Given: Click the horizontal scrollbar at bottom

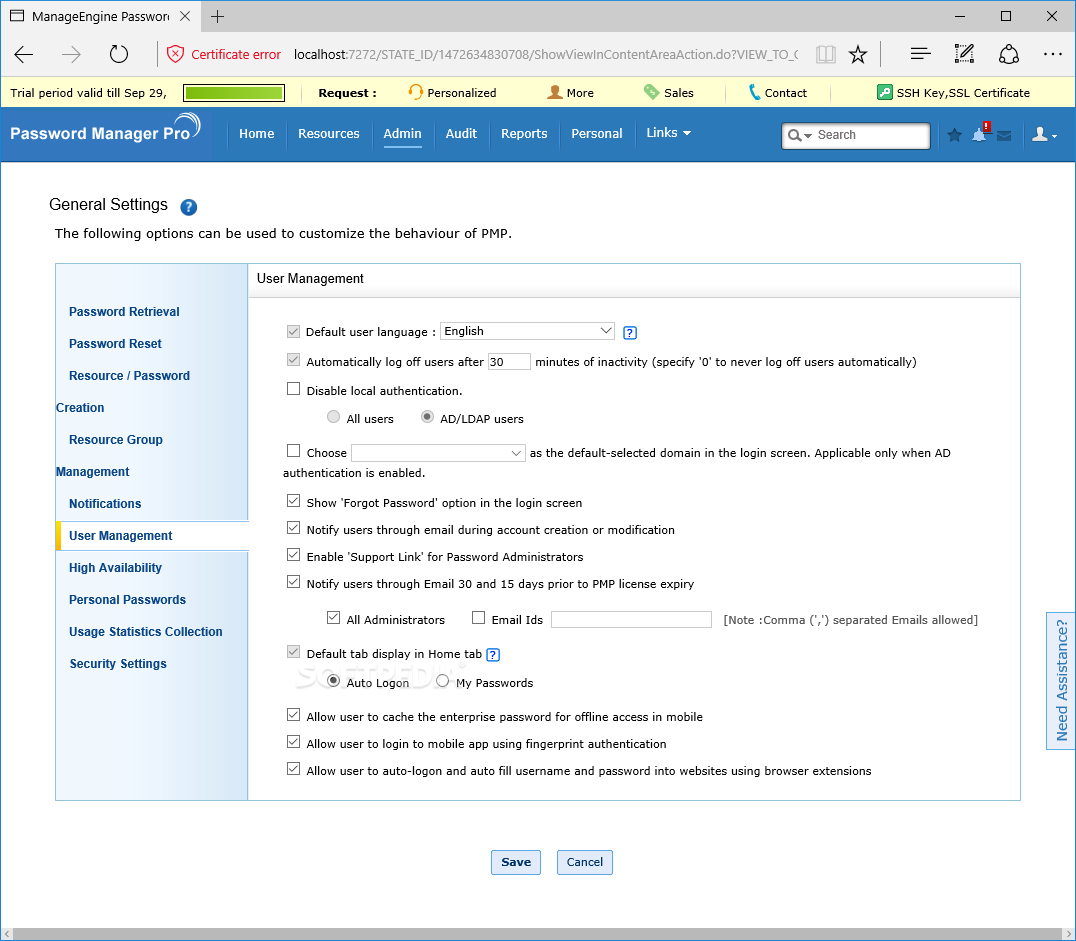Looking at the screenshot, I should 538,934.
